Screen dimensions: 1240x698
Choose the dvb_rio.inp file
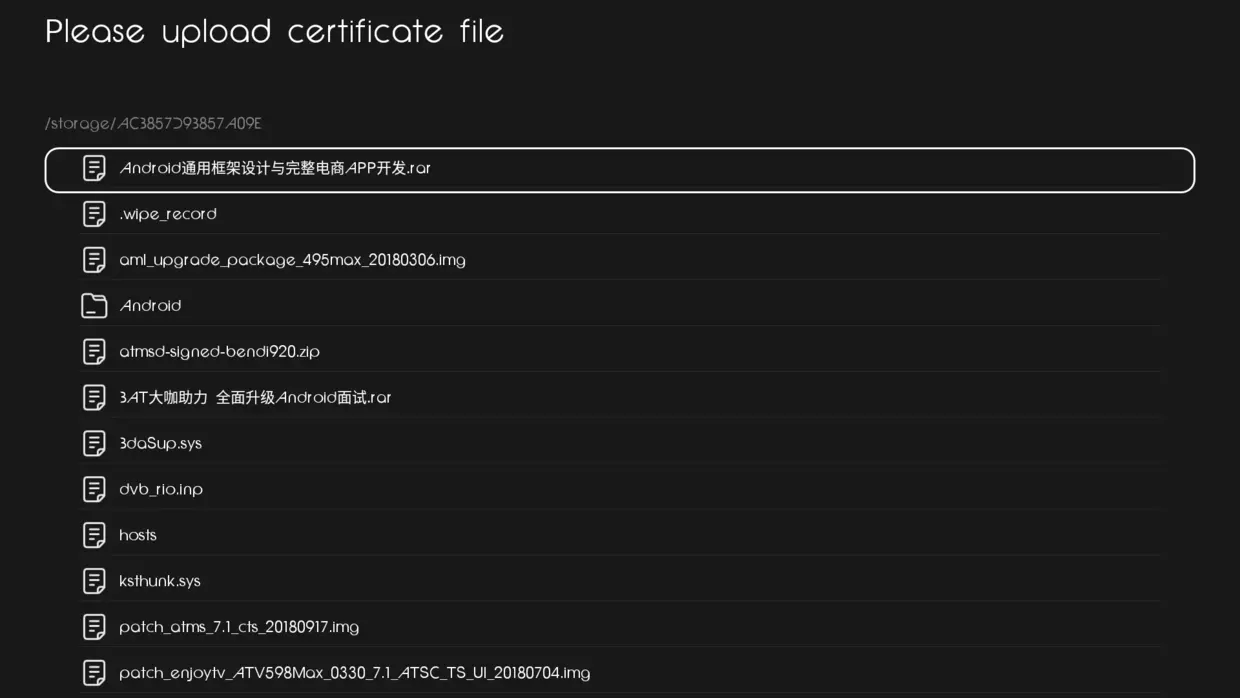[x=620, y=489]
